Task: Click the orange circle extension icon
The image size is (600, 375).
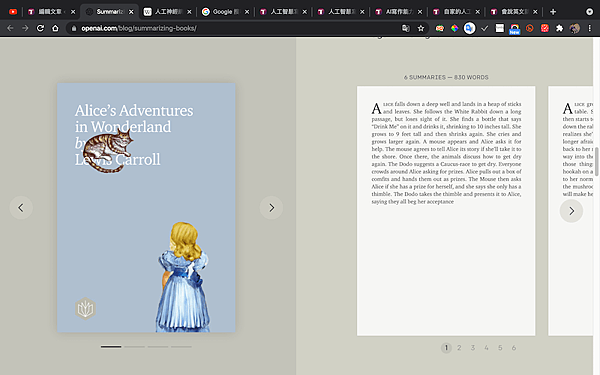Action: point(530,28)
